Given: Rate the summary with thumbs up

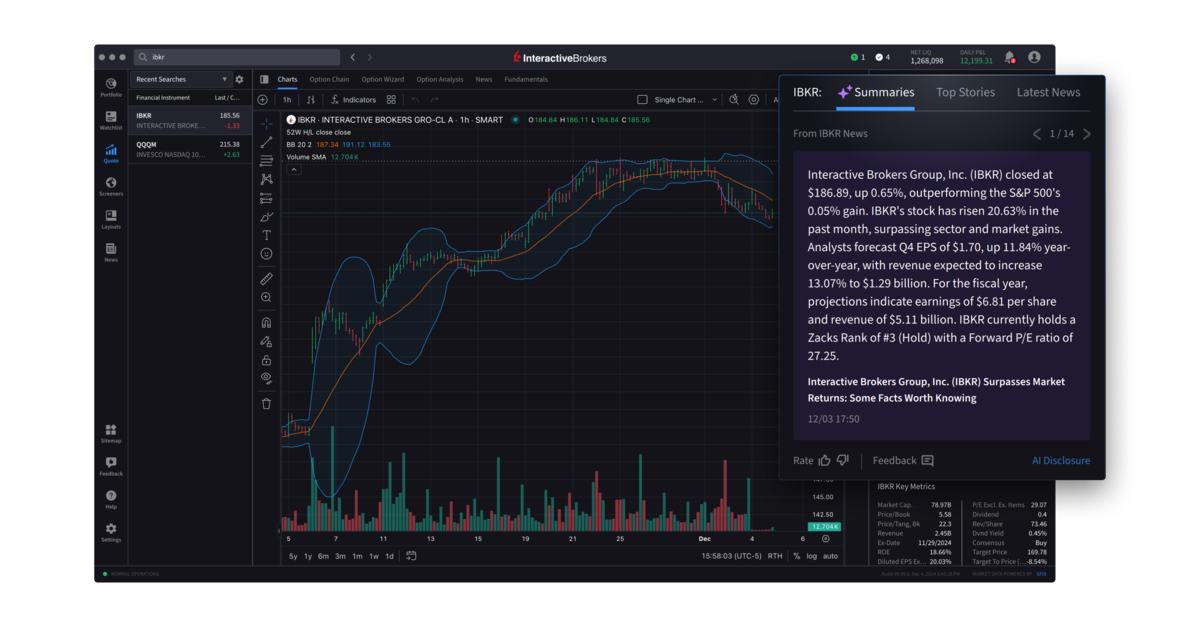Looking at the screenshot, I should [x=824, y=460].
